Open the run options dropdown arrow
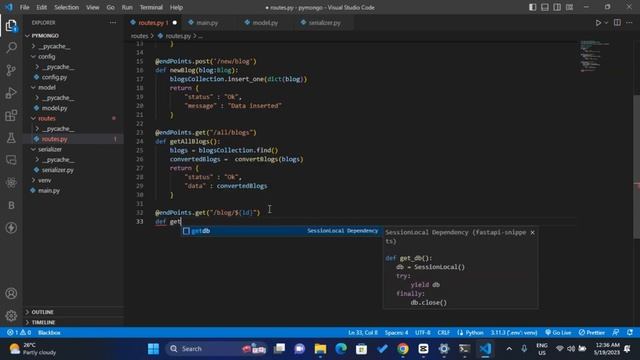640x360 pixels. click(606, 23)
